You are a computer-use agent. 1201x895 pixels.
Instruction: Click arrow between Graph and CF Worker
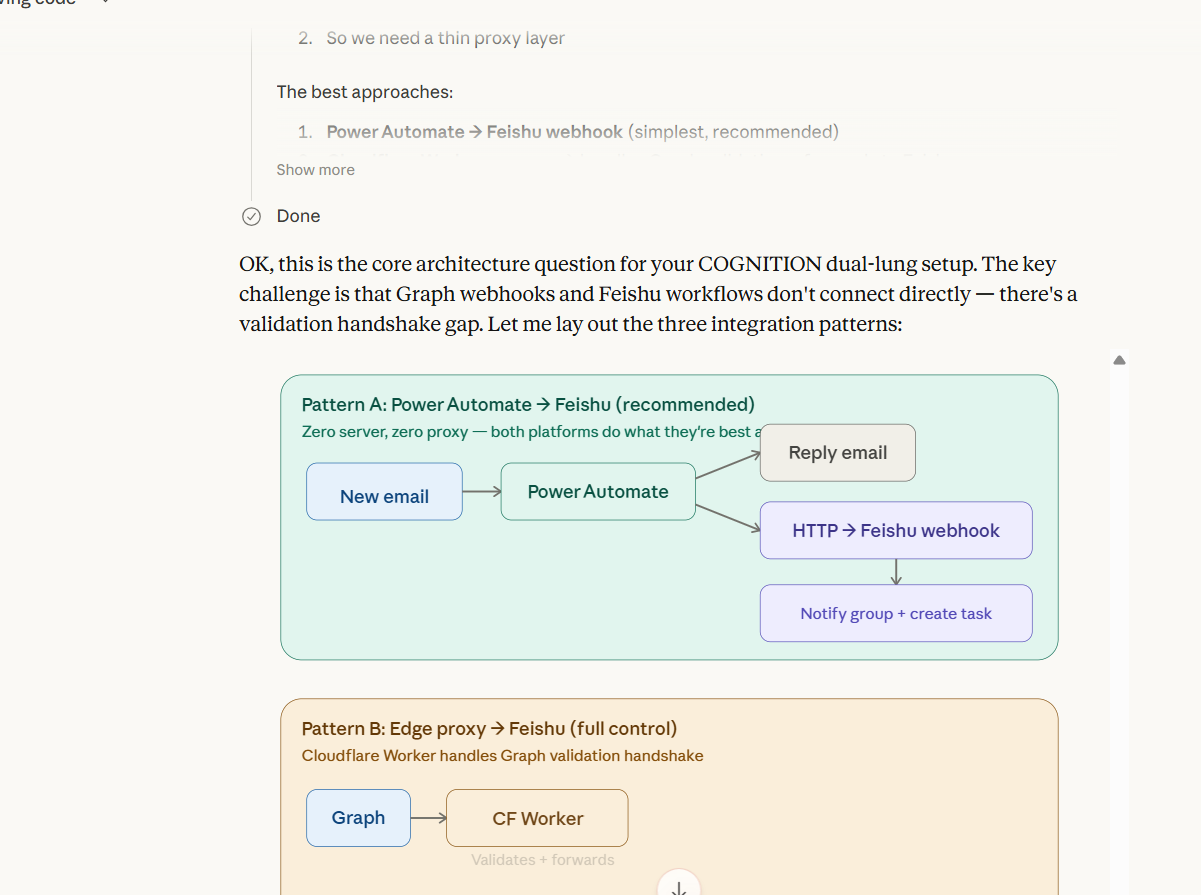(x=428, y=818)
